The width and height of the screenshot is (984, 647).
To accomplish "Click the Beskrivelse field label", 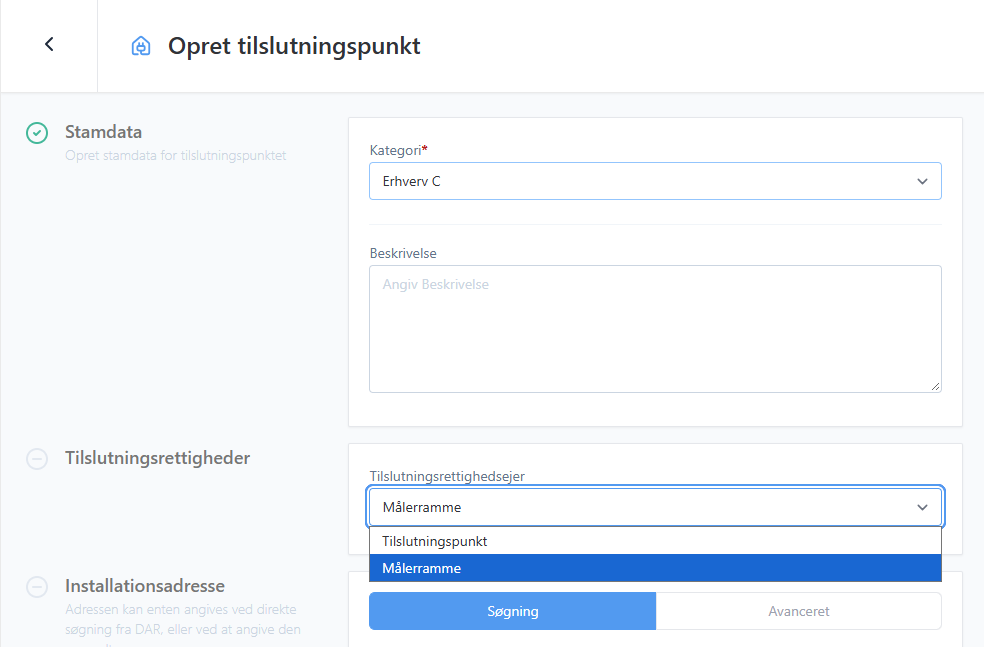I will 403,254.
